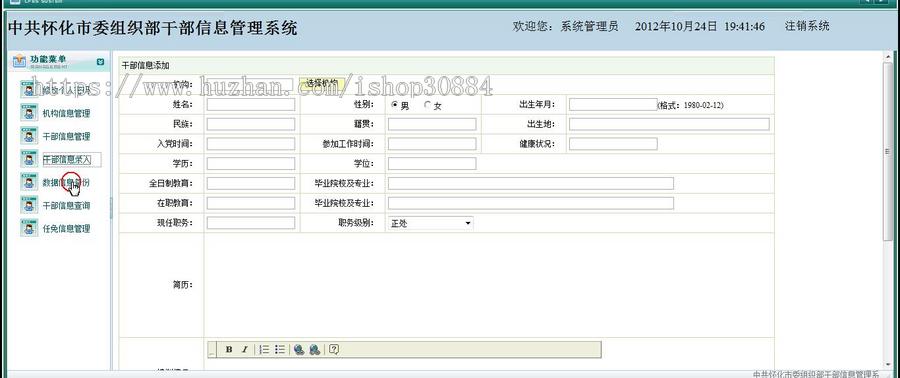
Task: Click the icon beside 任免信息管理
Action: (x=29, y=228)
